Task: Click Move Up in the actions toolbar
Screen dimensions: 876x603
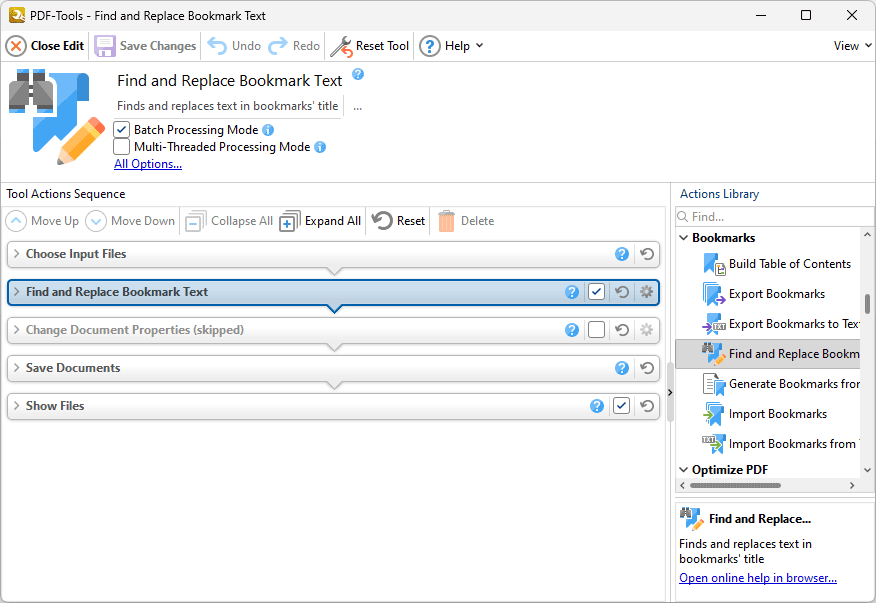Action: click(43, 221)
